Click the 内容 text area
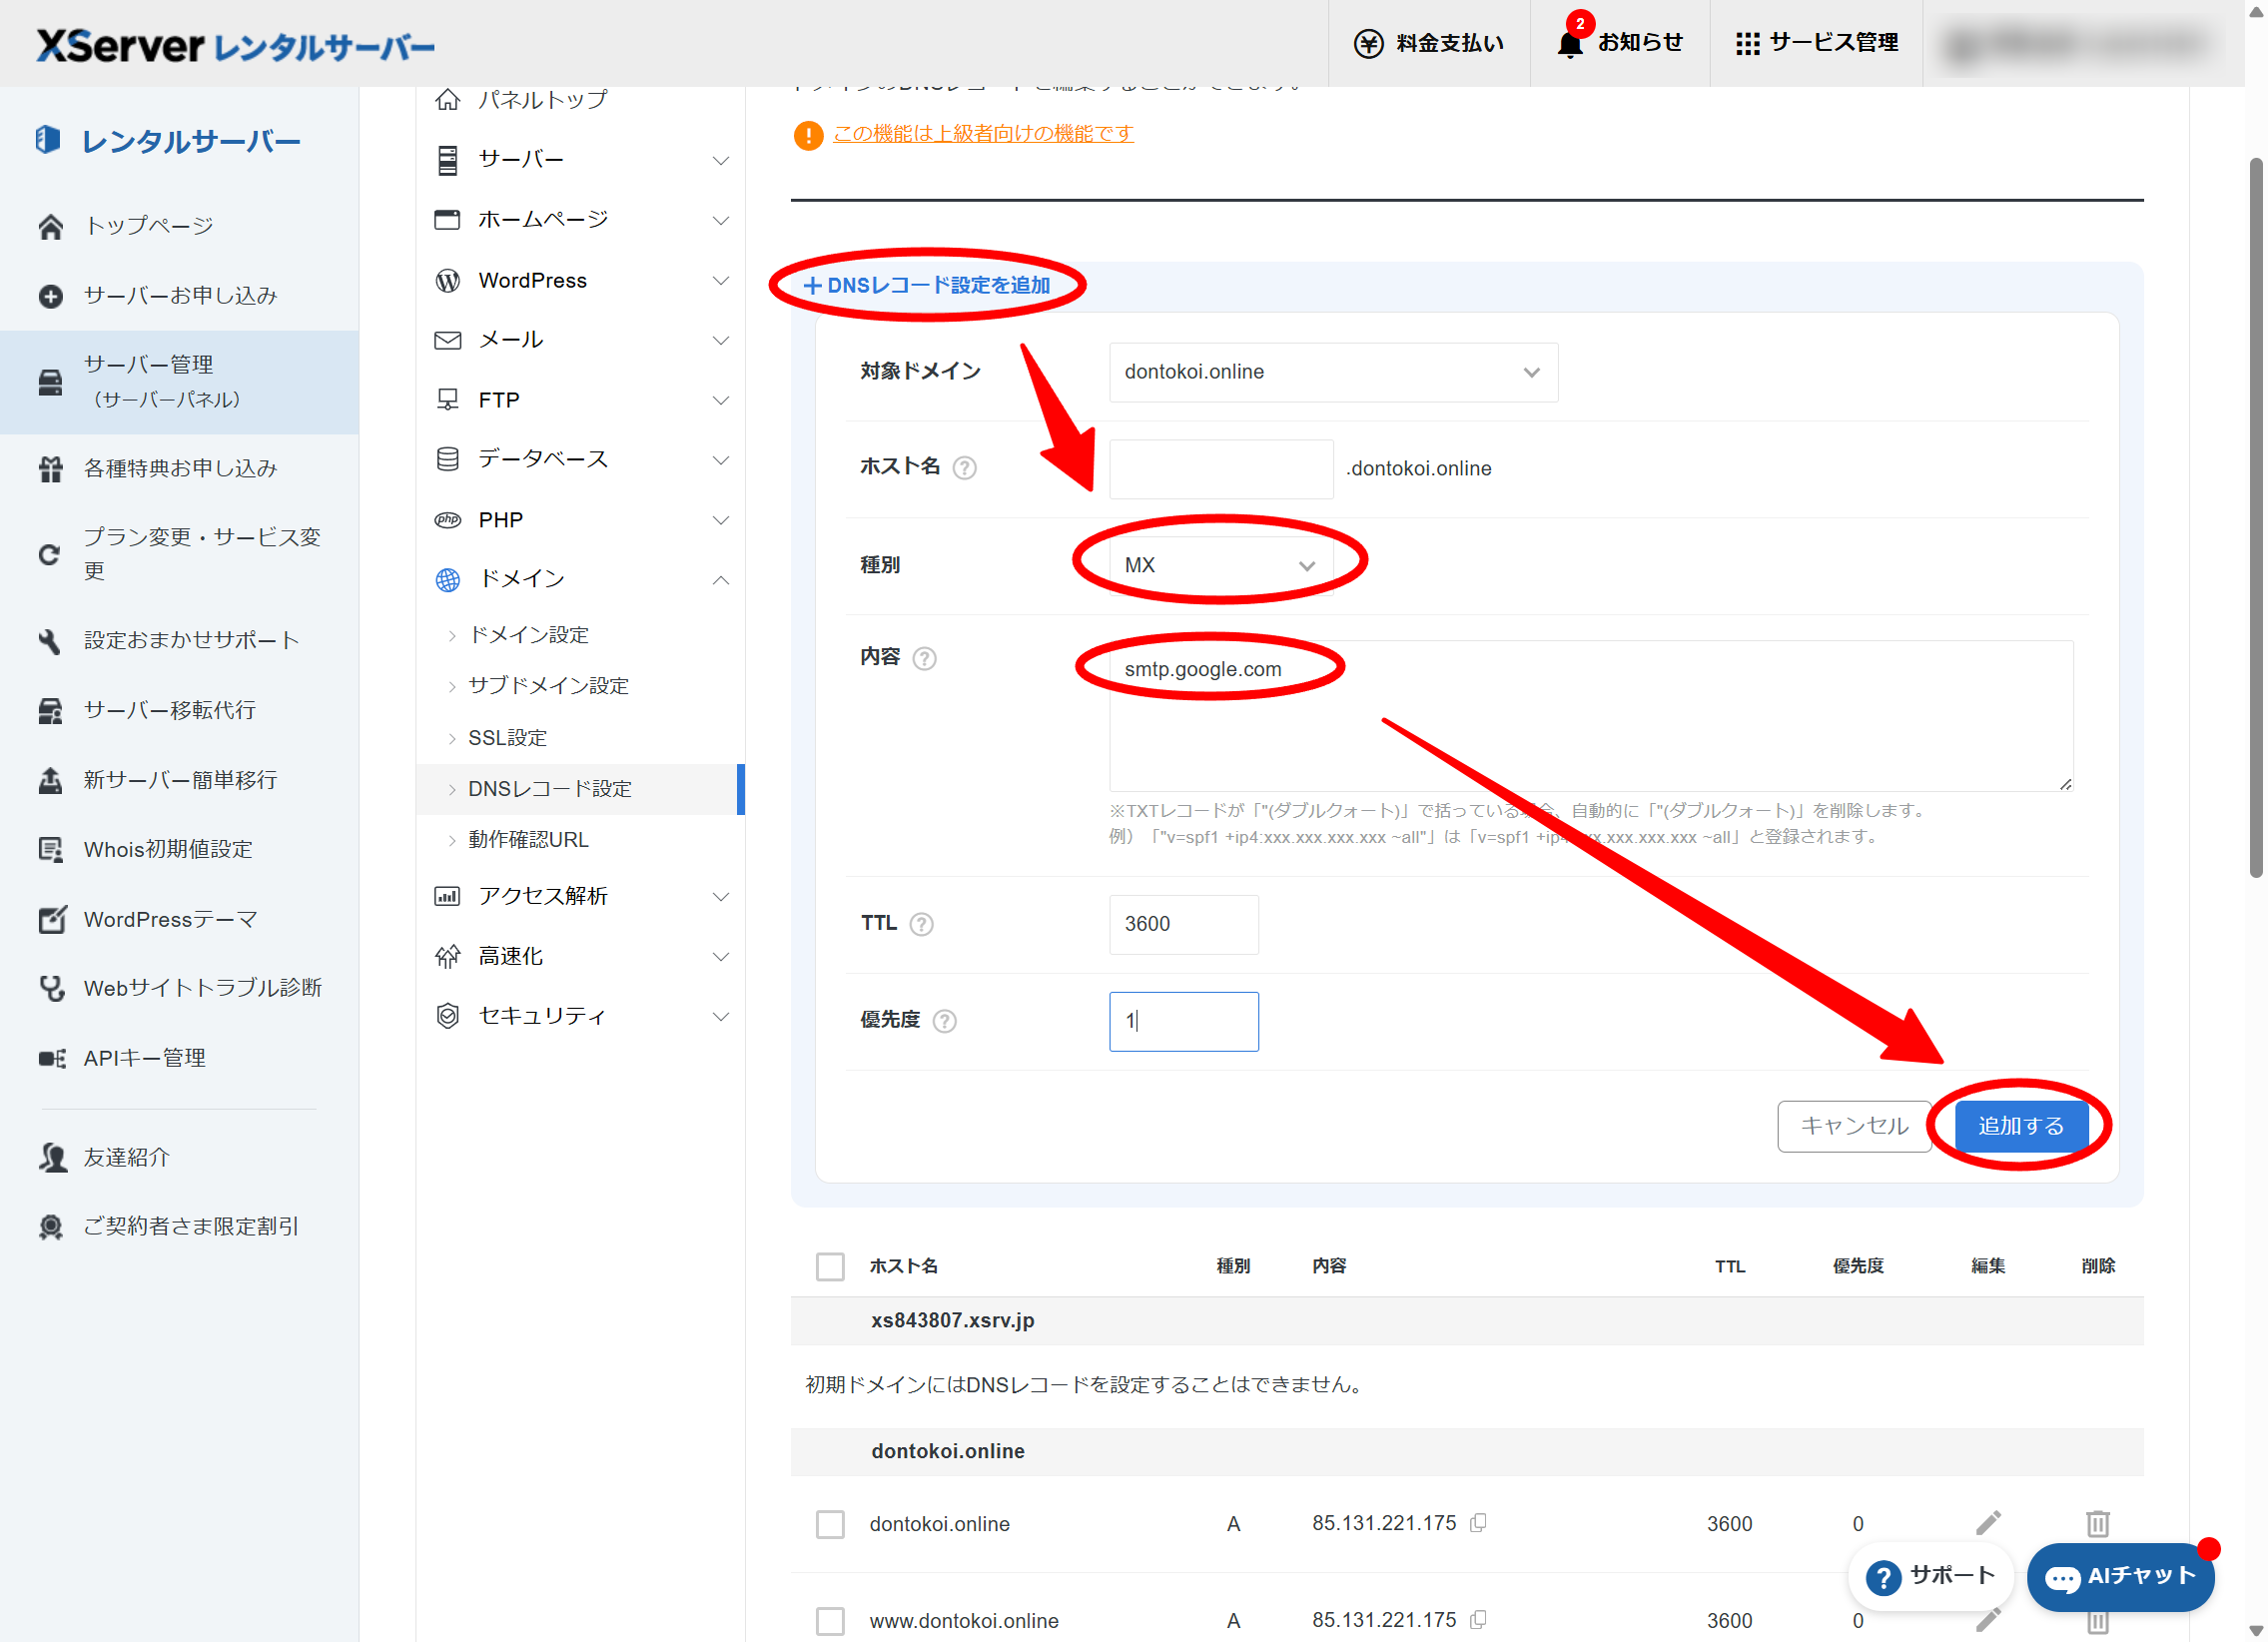Viewport: 2268px width, 1642px height. tap(1591, 716)
